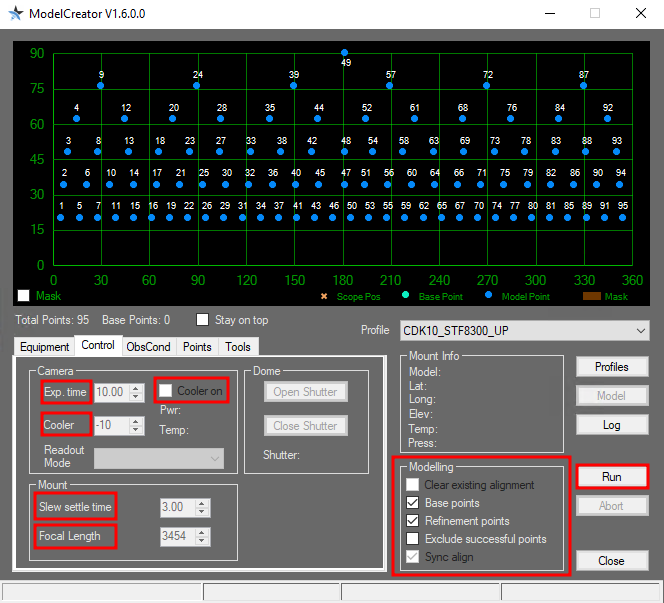664x603 pixels.
Task: Open the ObsCond tab
Action: (x=148, y=347)
